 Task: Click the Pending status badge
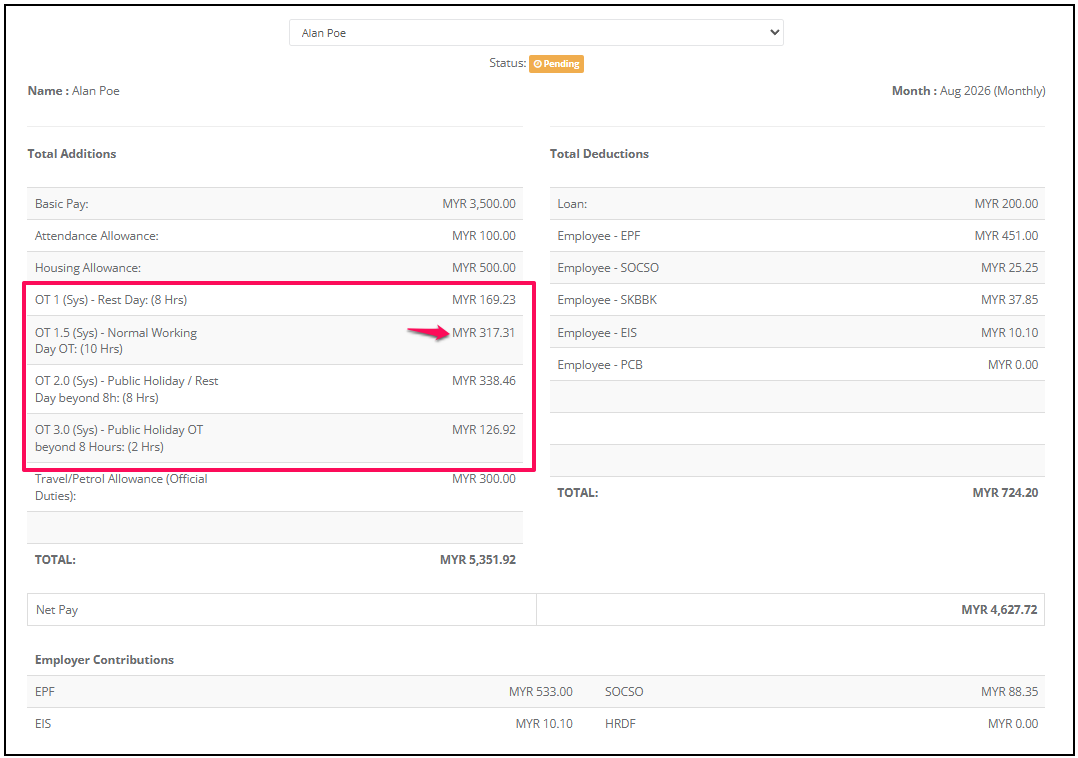(x=556, y=64)
